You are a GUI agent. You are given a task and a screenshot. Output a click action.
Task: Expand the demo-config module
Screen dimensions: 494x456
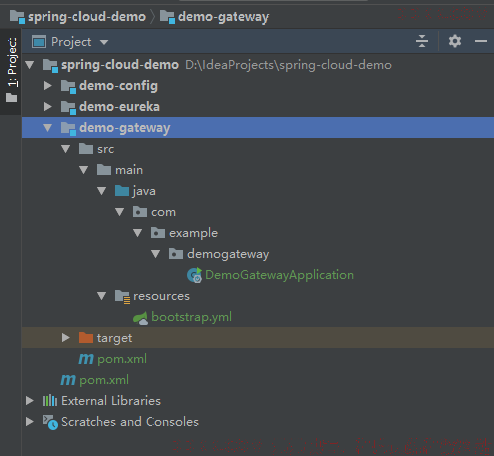(x=48, y=86)
